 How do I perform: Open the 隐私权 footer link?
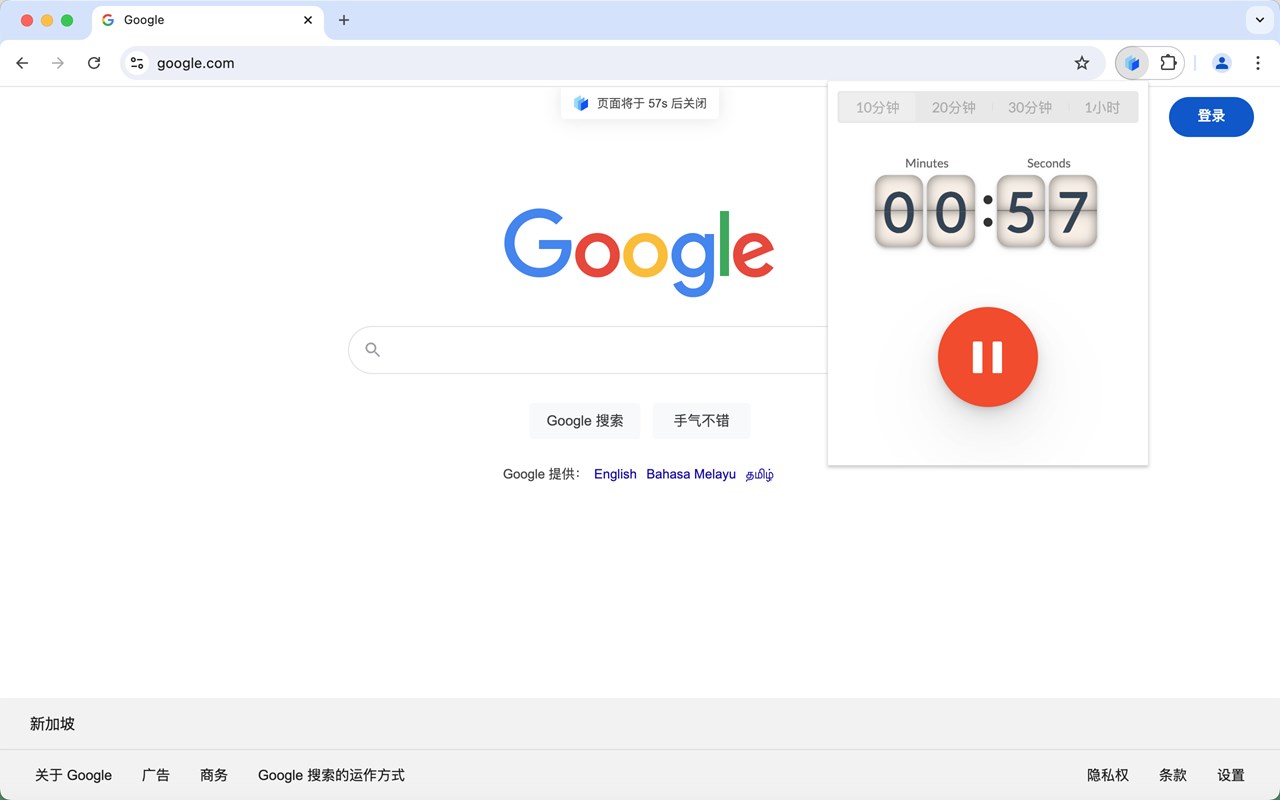click(1108, 775)
